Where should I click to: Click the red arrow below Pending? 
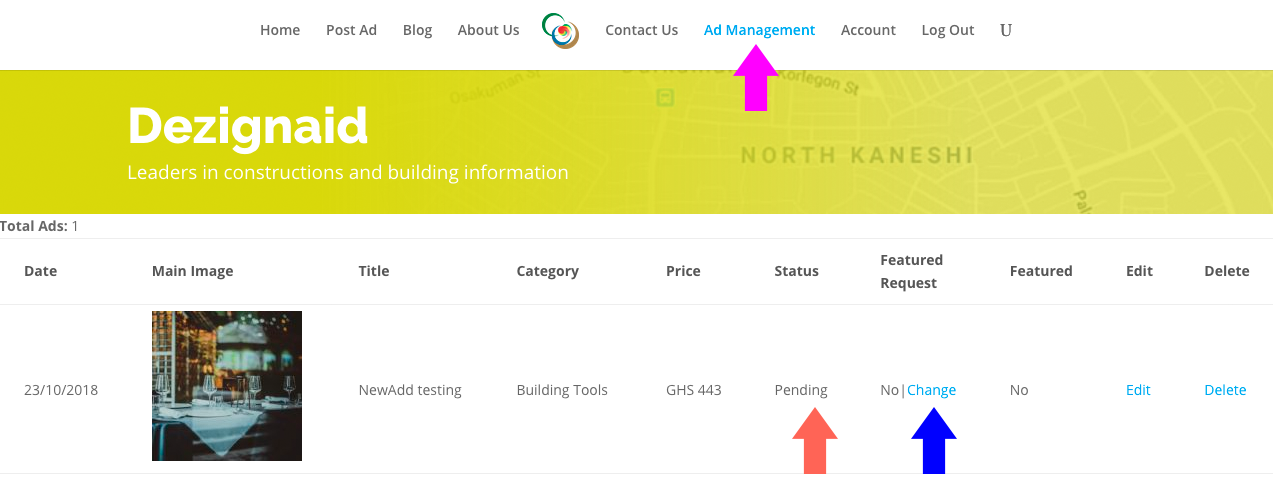815,440
